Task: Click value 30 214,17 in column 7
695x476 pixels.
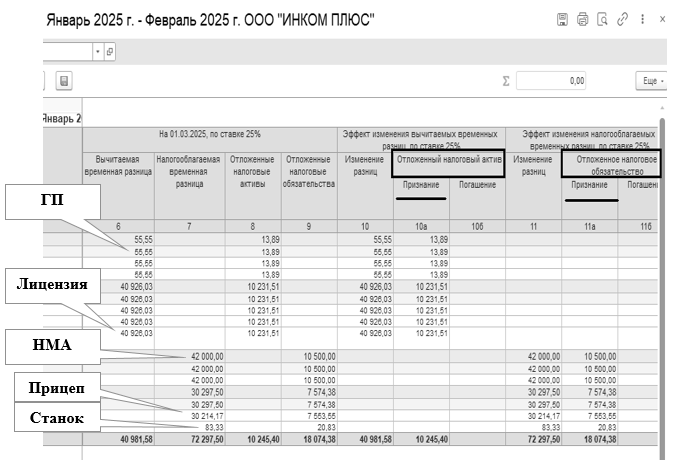Action: pos(207,416)
